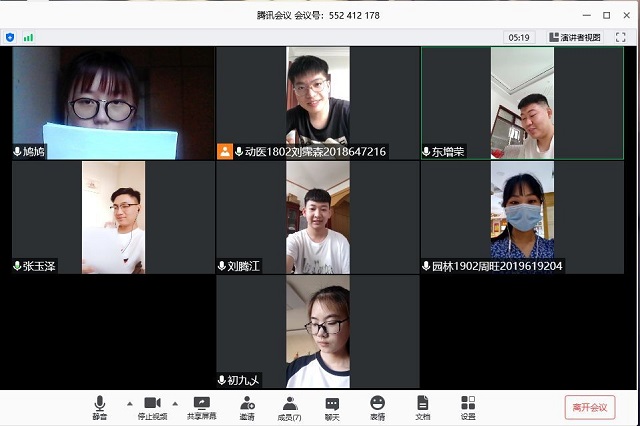
Task: Select 动医1802刘霈森 video tile
Action: click(x=318, y=103)
